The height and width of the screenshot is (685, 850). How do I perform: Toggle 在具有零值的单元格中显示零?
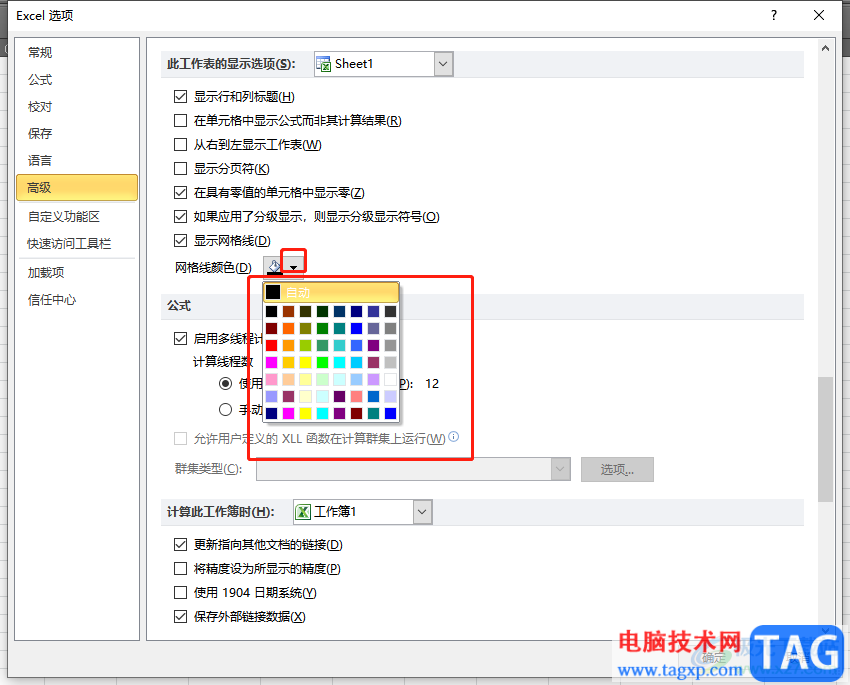[x=181, y=192]
